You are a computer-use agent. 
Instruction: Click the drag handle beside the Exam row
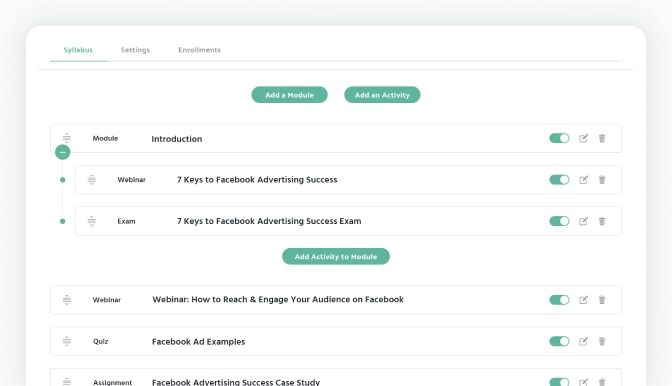point(92,221)
